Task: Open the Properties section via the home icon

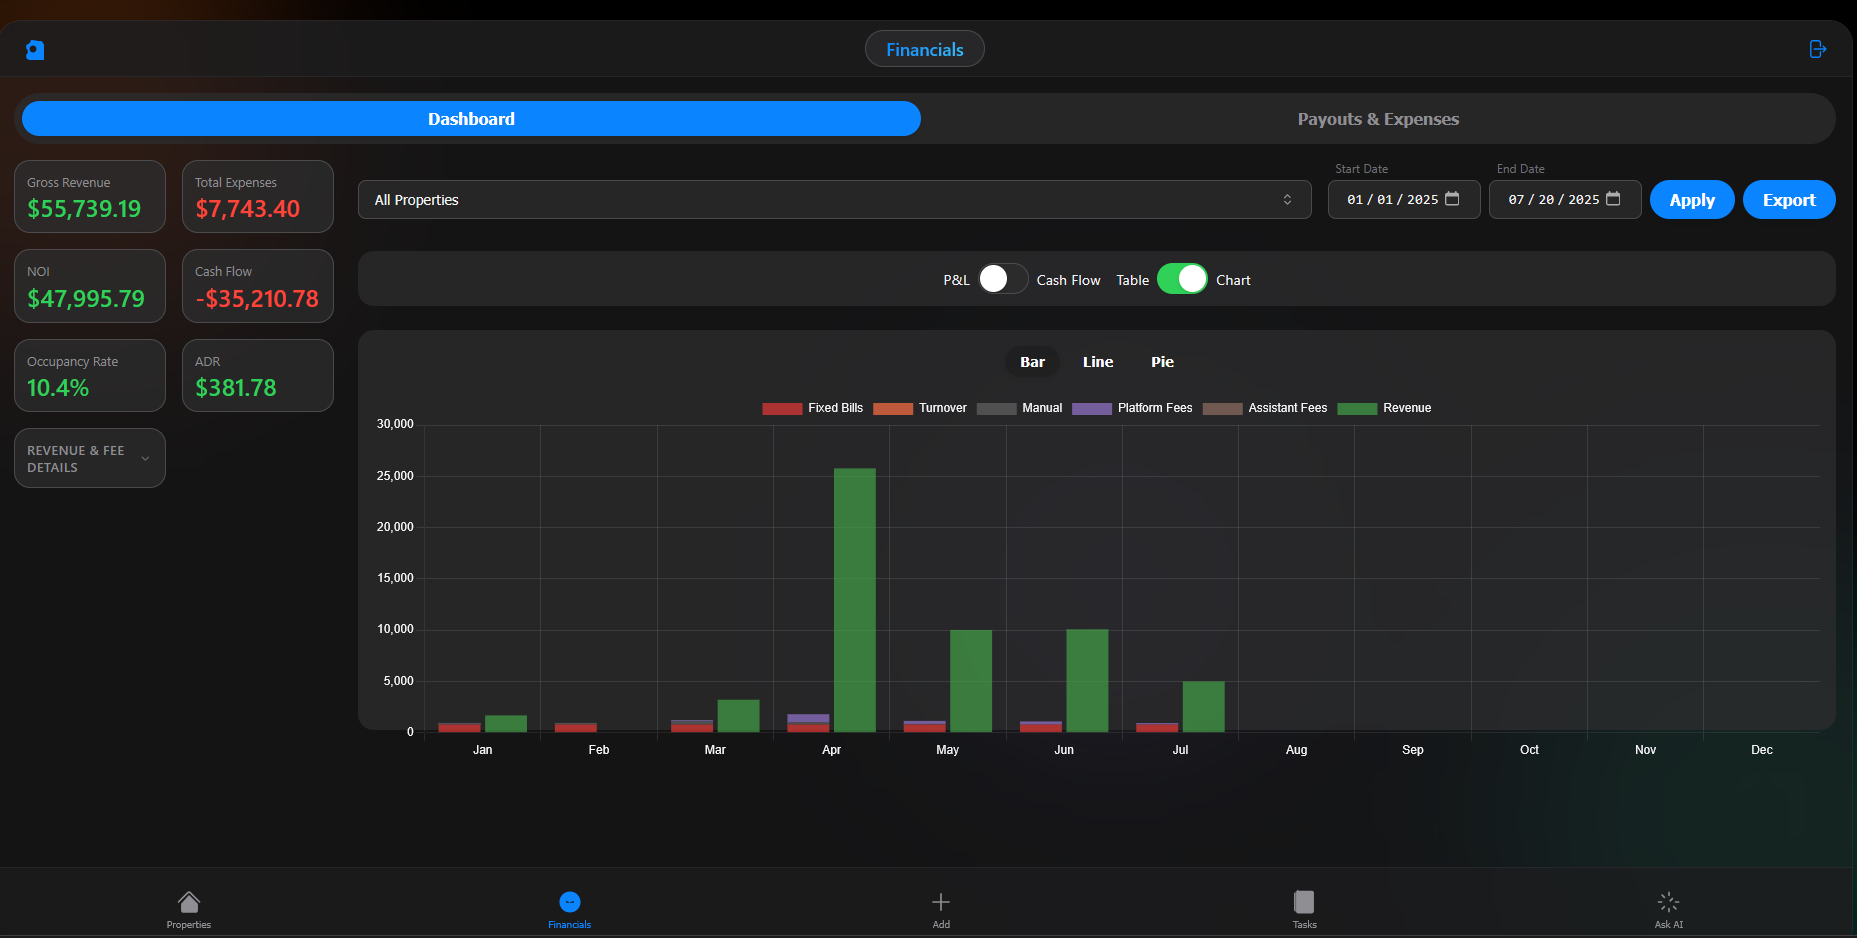Action: pos(188,902)
